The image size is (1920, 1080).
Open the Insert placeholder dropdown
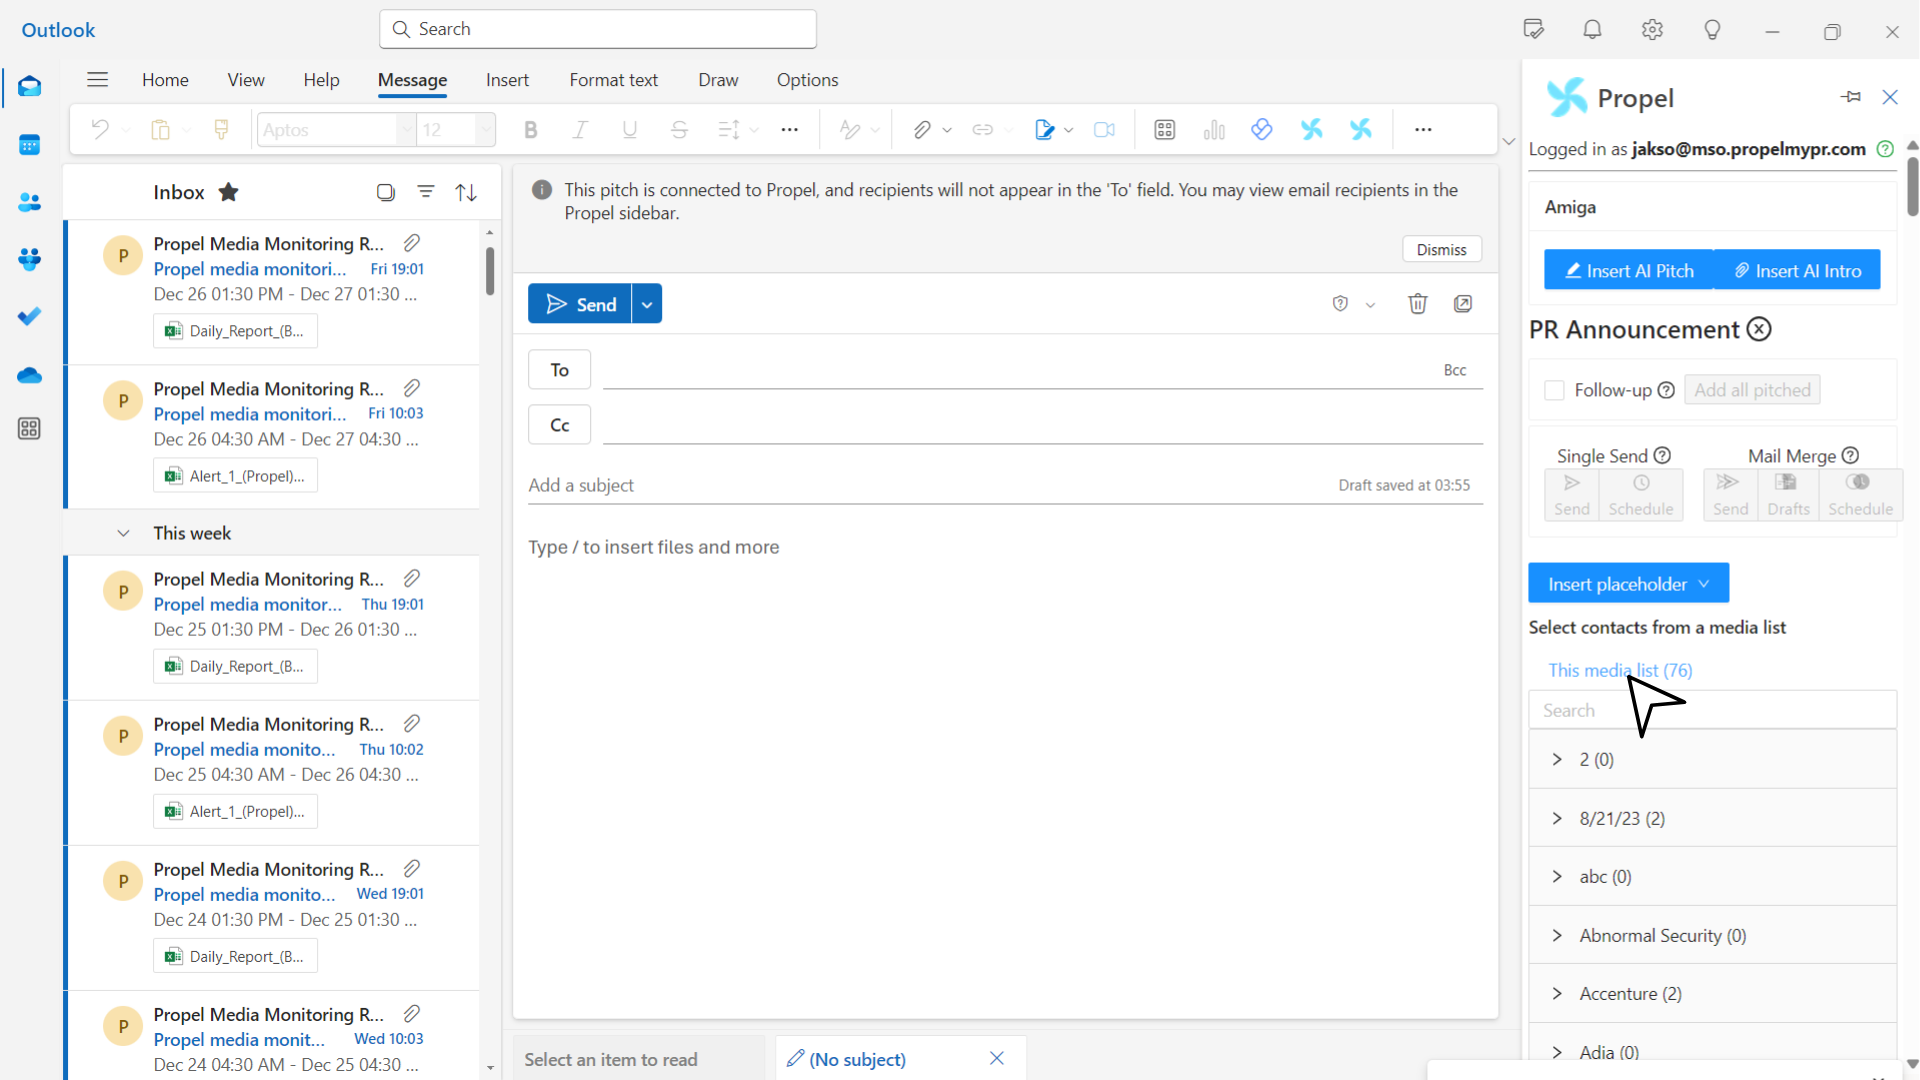click(x=1628, y=584)
